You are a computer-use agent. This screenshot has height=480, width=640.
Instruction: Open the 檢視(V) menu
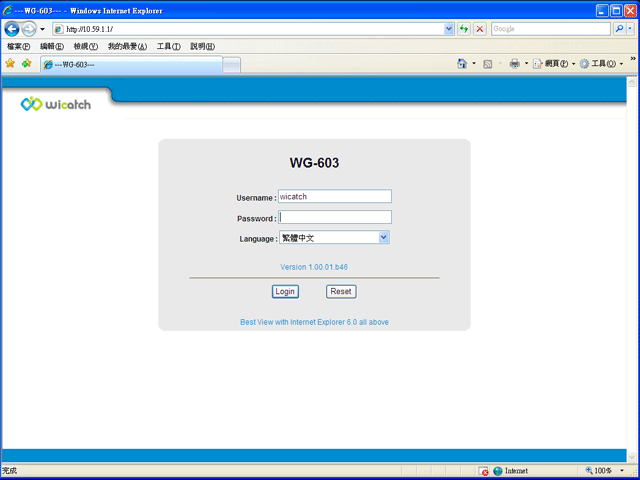[86, 47]
